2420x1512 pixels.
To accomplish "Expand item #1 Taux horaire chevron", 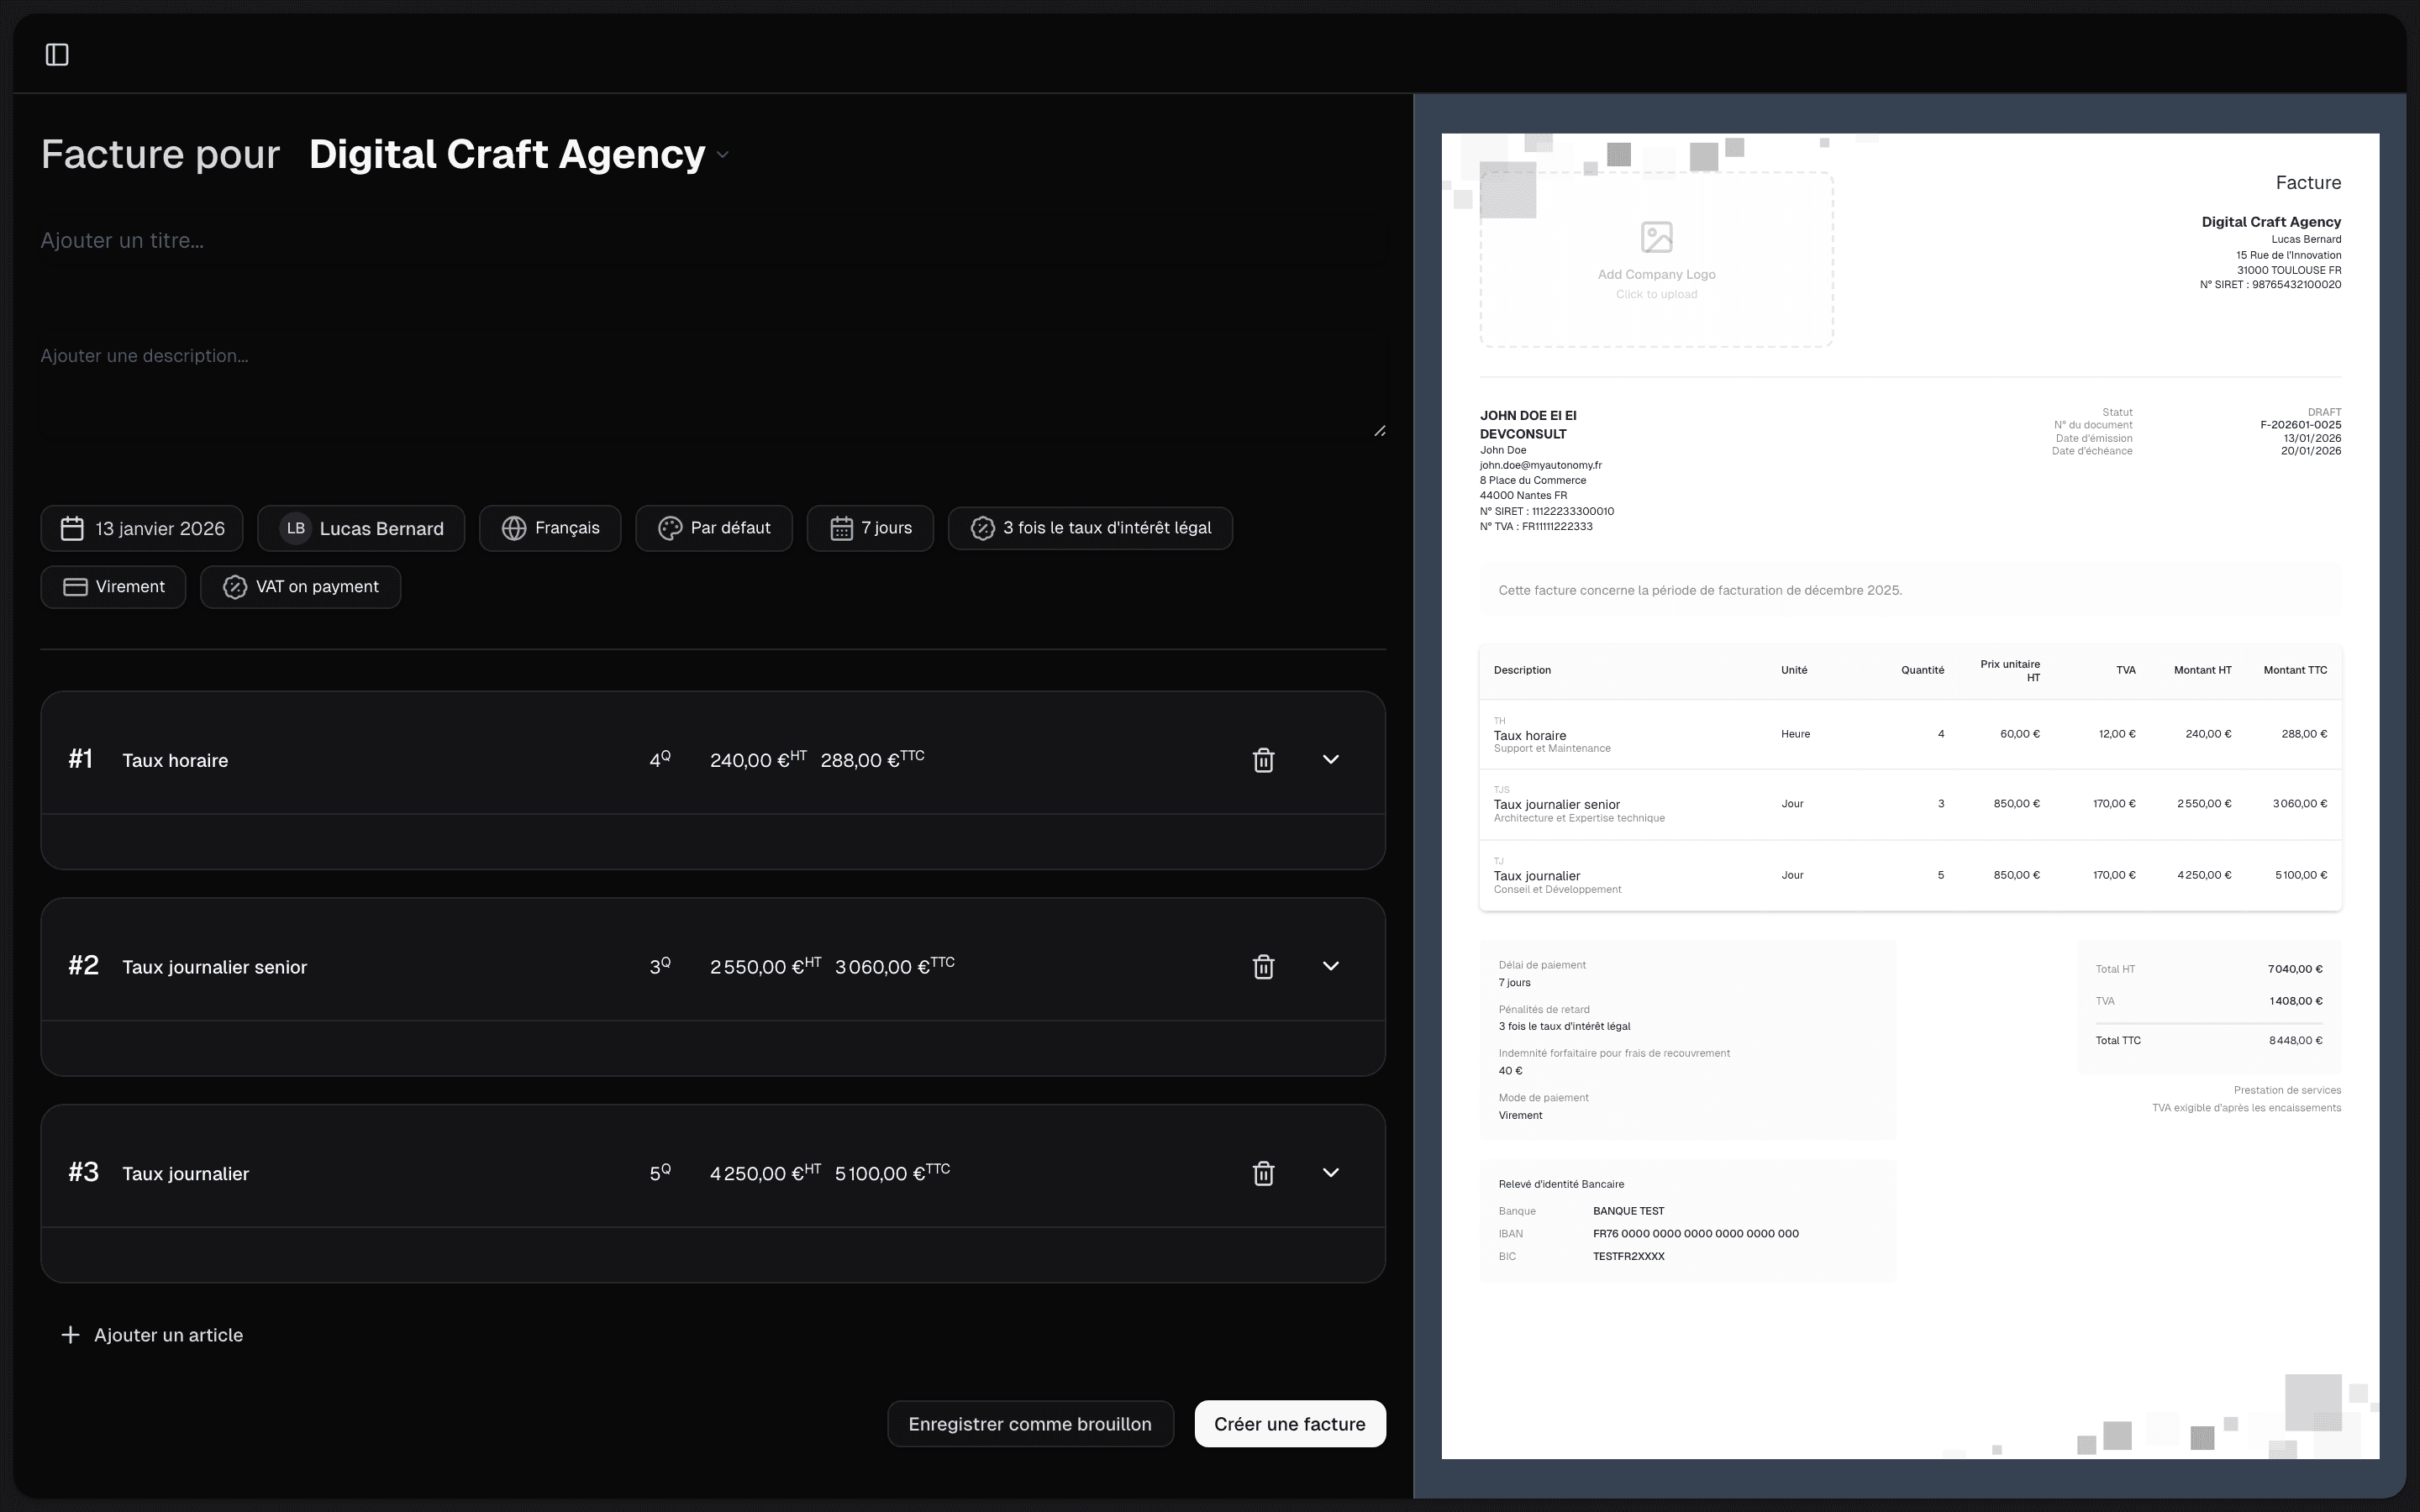I will point(1330,760).
